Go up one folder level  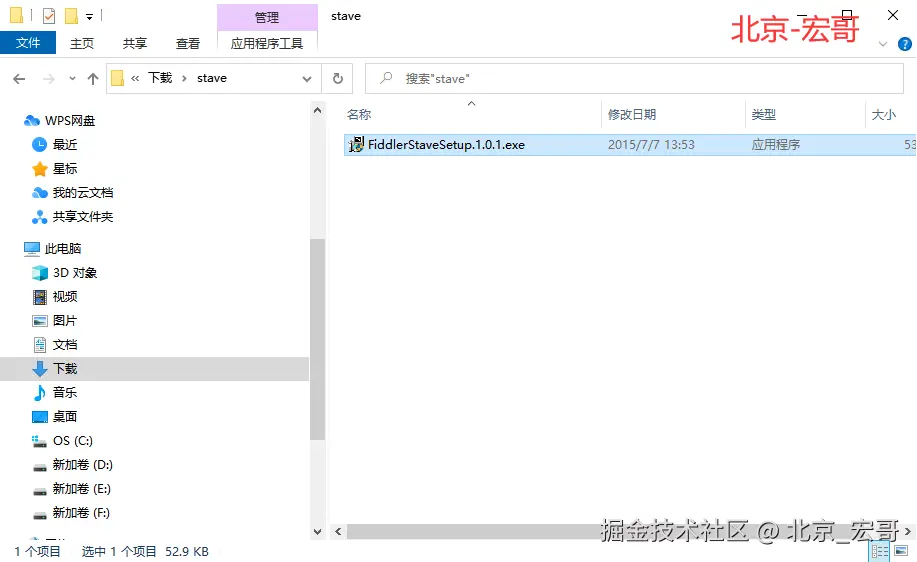point(92,78)
